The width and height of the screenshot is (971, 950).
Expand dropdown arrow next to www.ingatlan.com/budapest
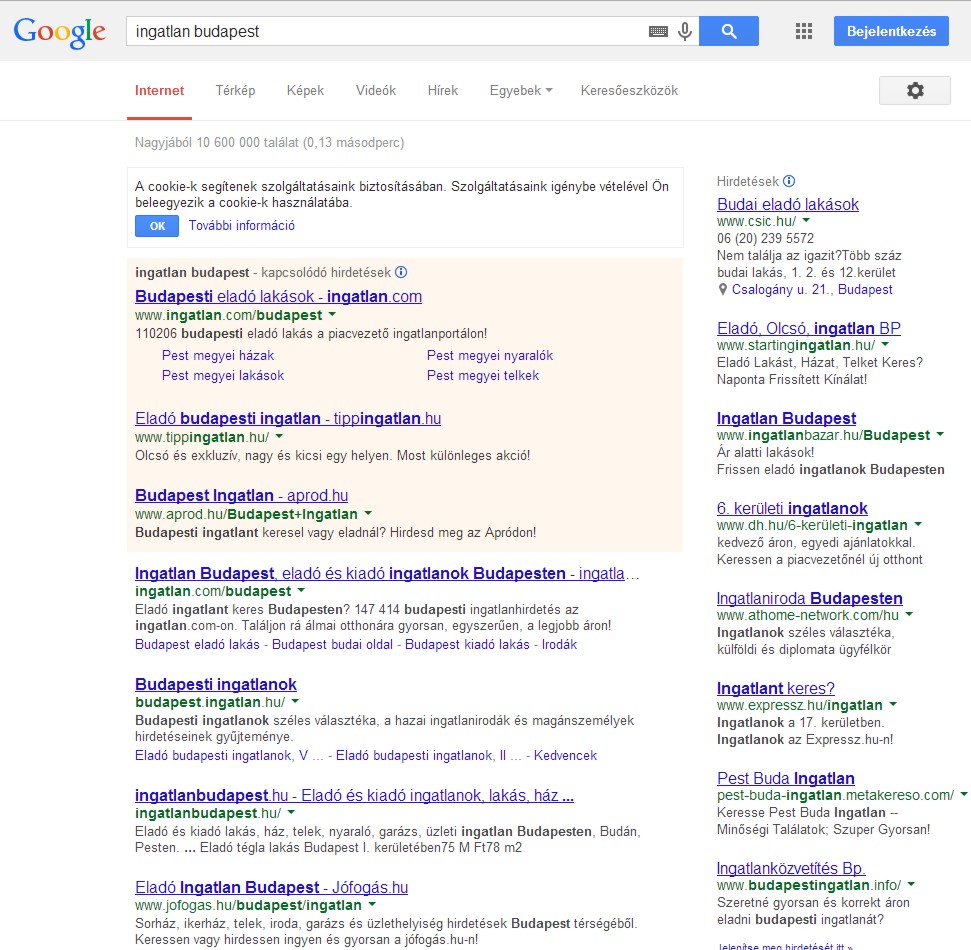pyautogui.click(x=333, y=315)
